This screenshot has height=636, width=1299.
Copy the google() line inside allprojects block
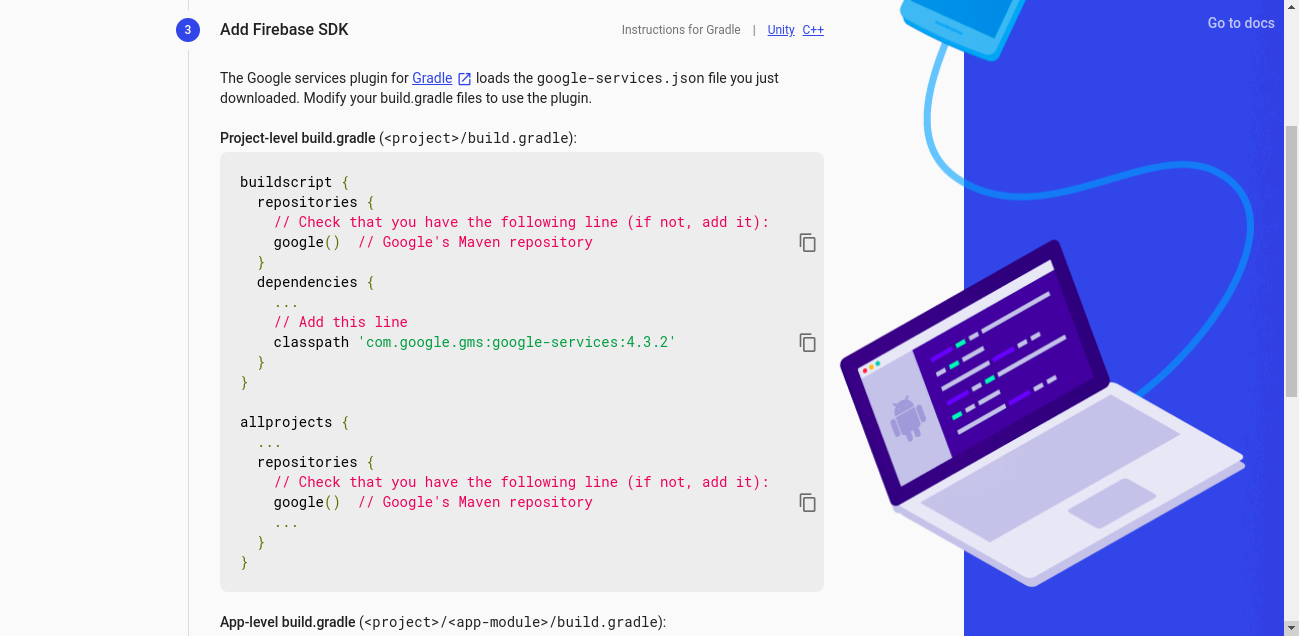[808, 502]
